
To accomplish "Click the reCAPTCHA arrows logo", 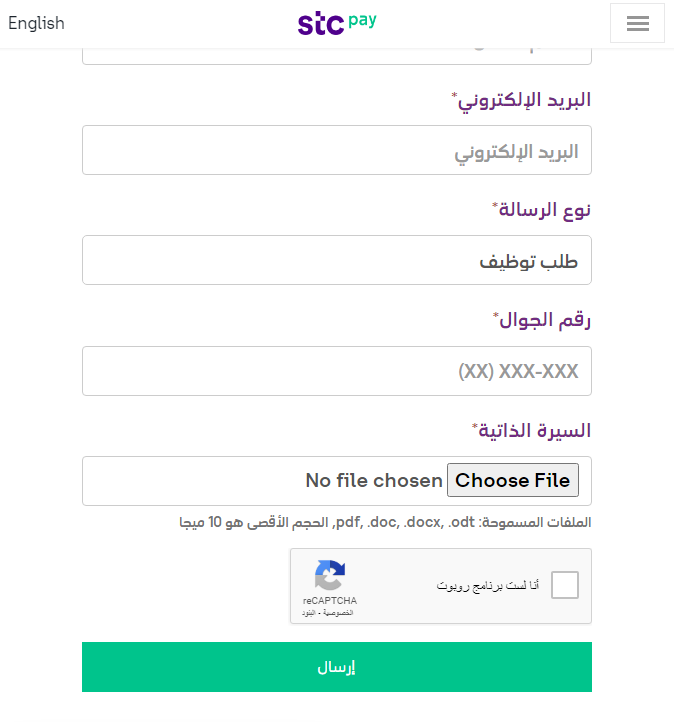I will click(330, 575).
